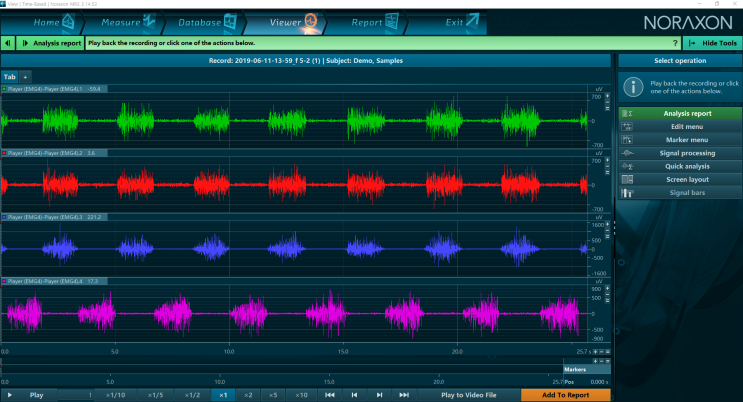The image size is (743, 402).
Task: Select the x1 normal playback speed
Action: [223, 395]
